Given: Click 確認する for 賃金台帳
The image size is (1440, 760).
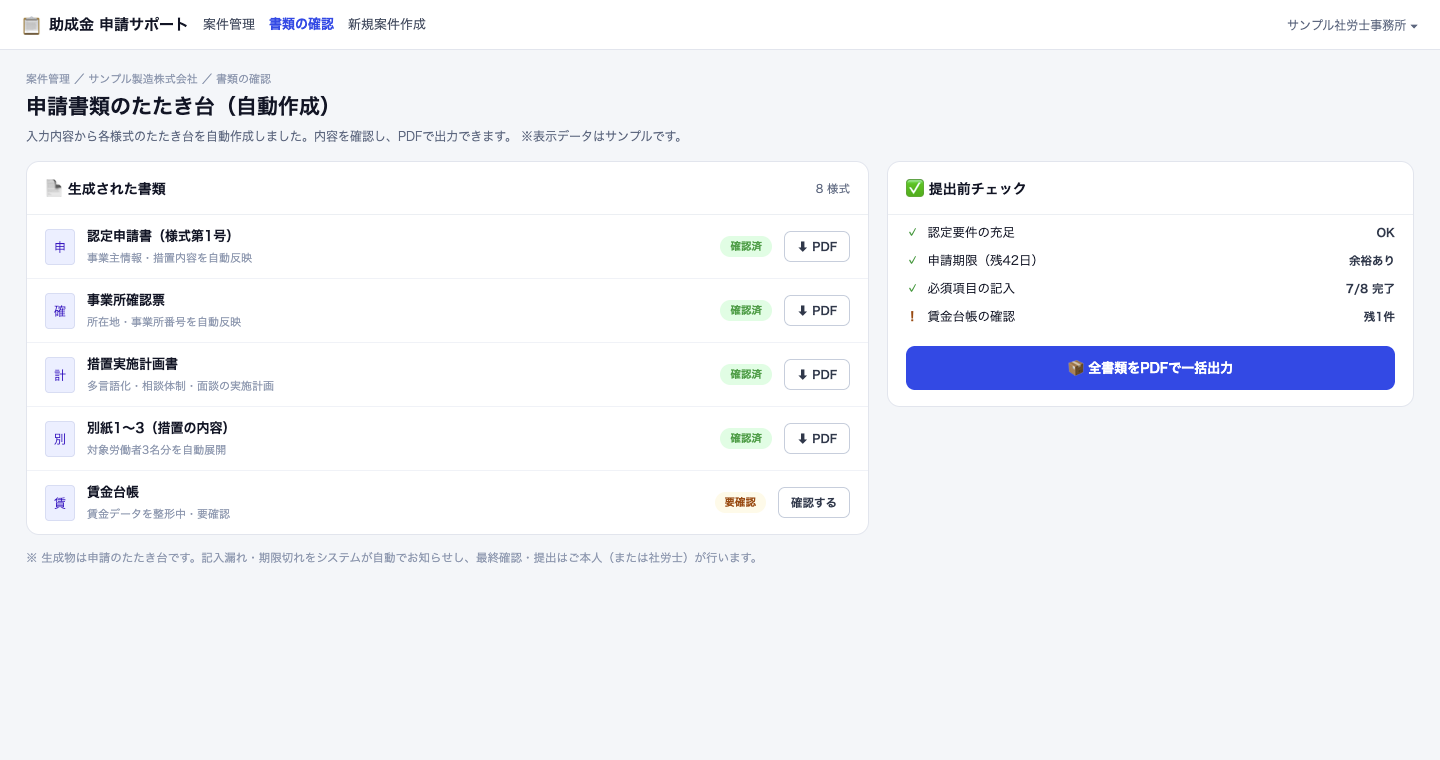Looking at the screenshot, I should coord(814,503).
